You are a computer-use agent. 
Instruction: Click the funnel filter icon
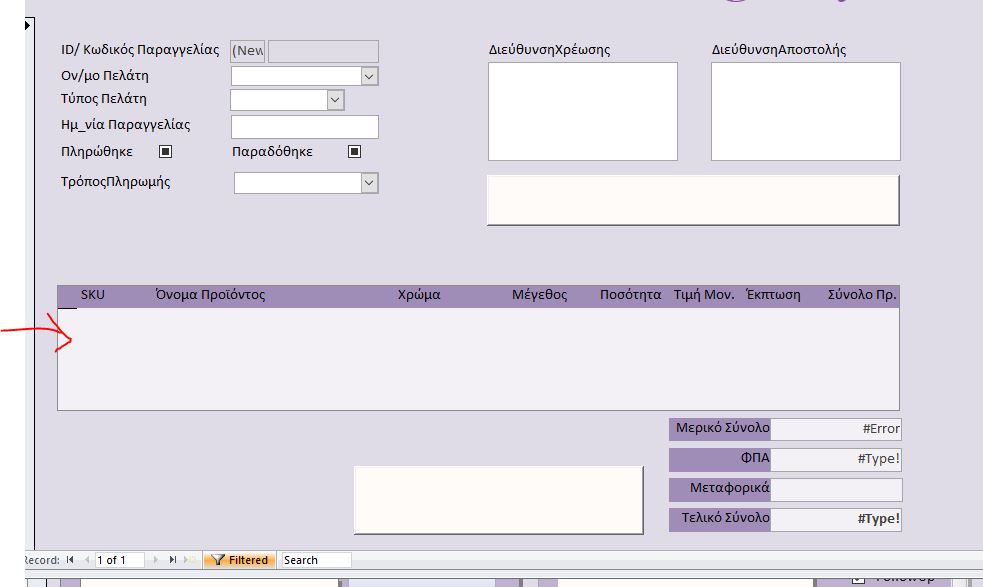coord(219,559)
